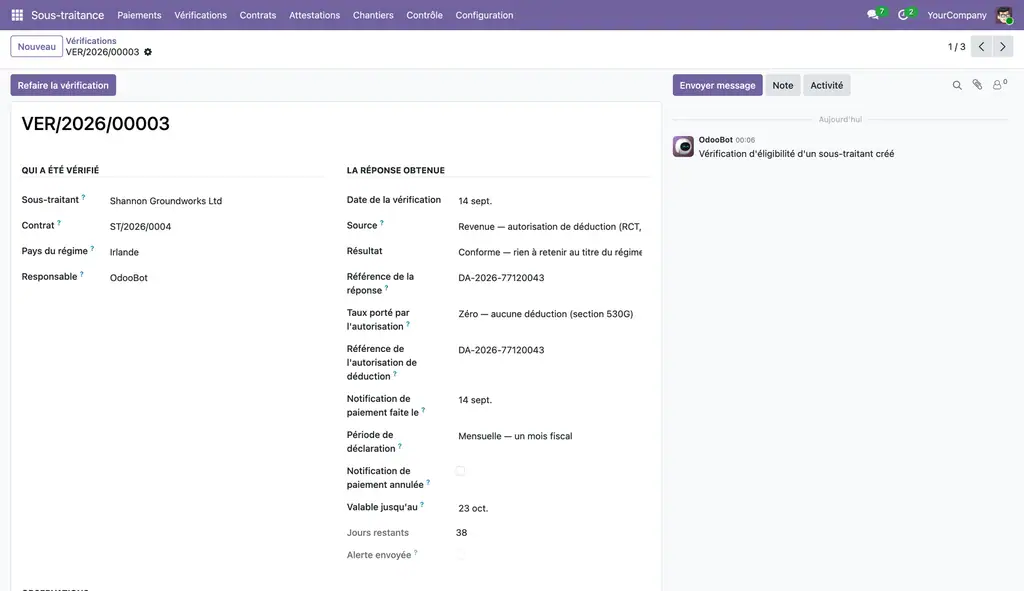The image size is (1024, 591).
Task: Open attachments with the paperclip icon
Action: (x=977, y=85)
